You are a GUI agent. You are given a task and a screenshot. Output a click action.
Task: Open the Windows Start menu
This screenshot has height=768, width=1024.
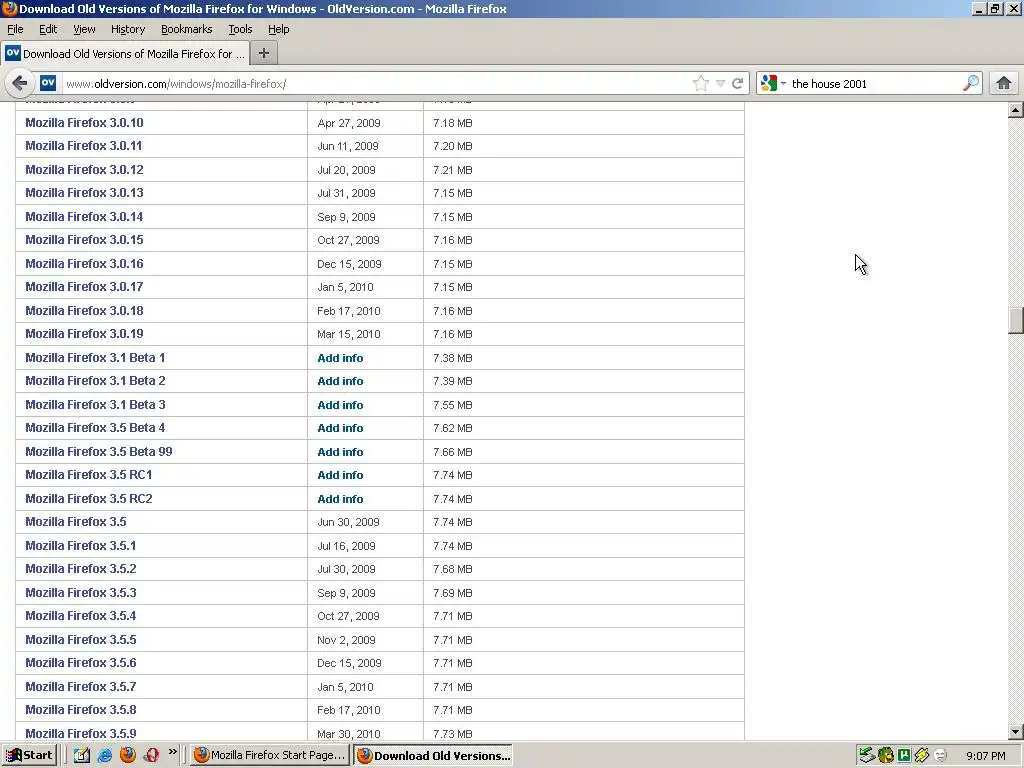[29, 756]
